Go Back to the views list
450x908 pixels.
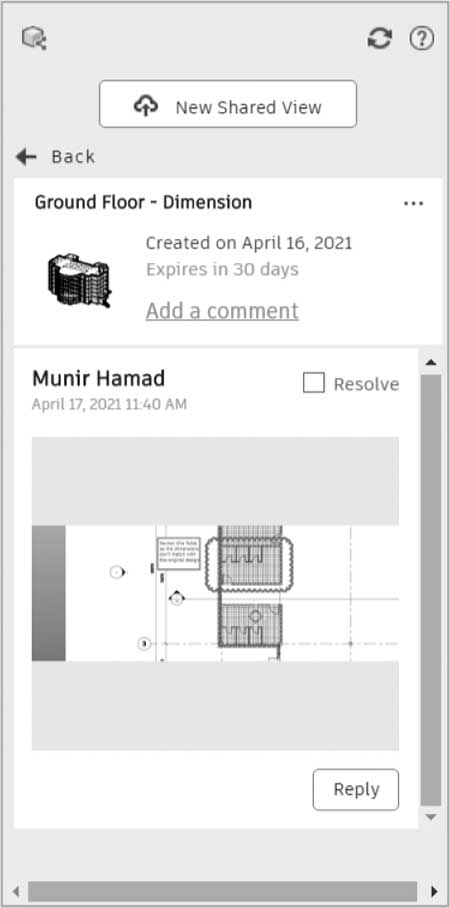tap(73, 156)
